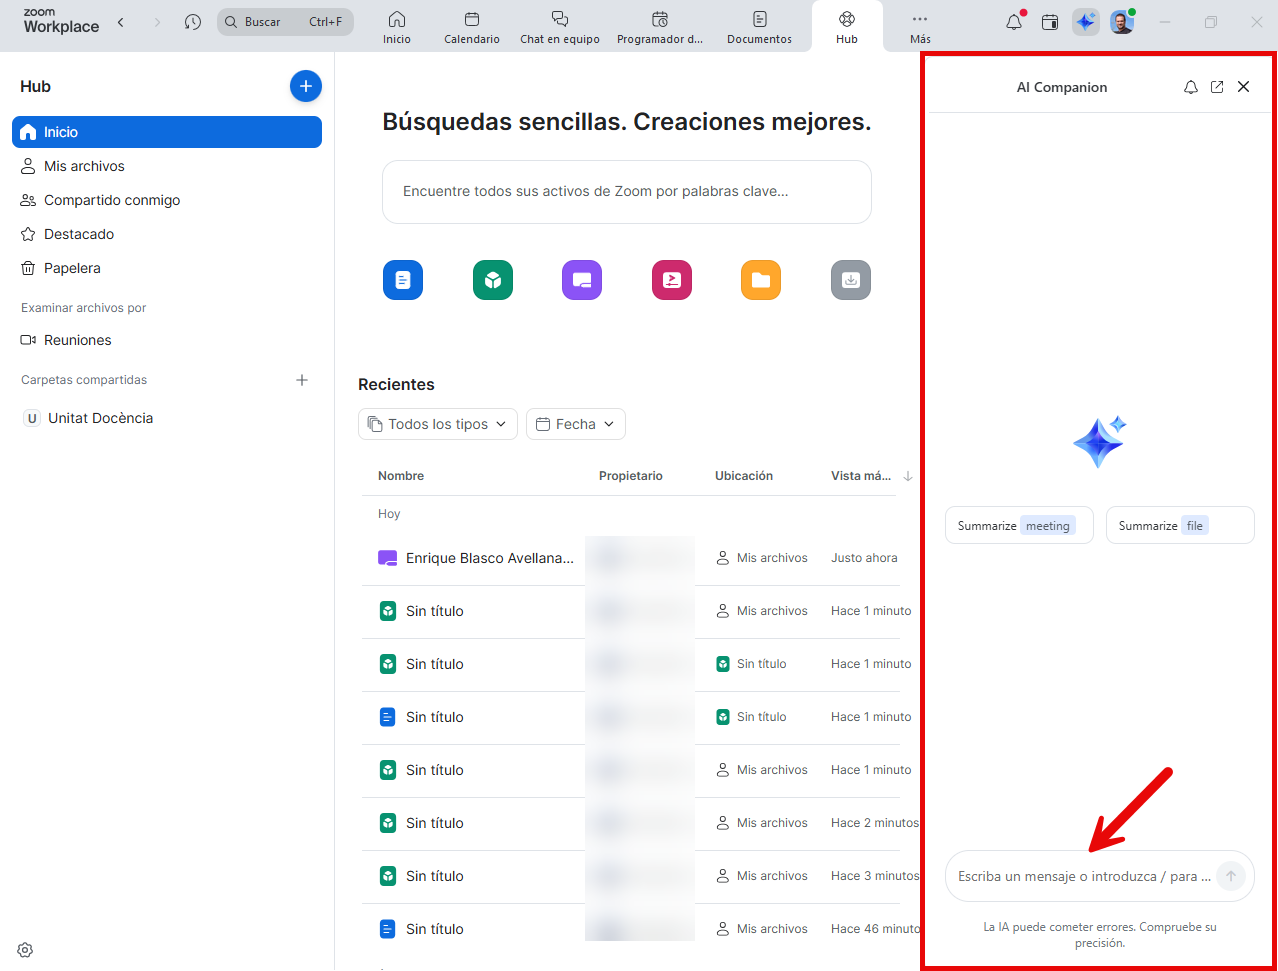This screenshot has height=971, width=1278.
Task: Click the orange folder quick-access icon
Action: pyautogui.click(x=760, y=280)
